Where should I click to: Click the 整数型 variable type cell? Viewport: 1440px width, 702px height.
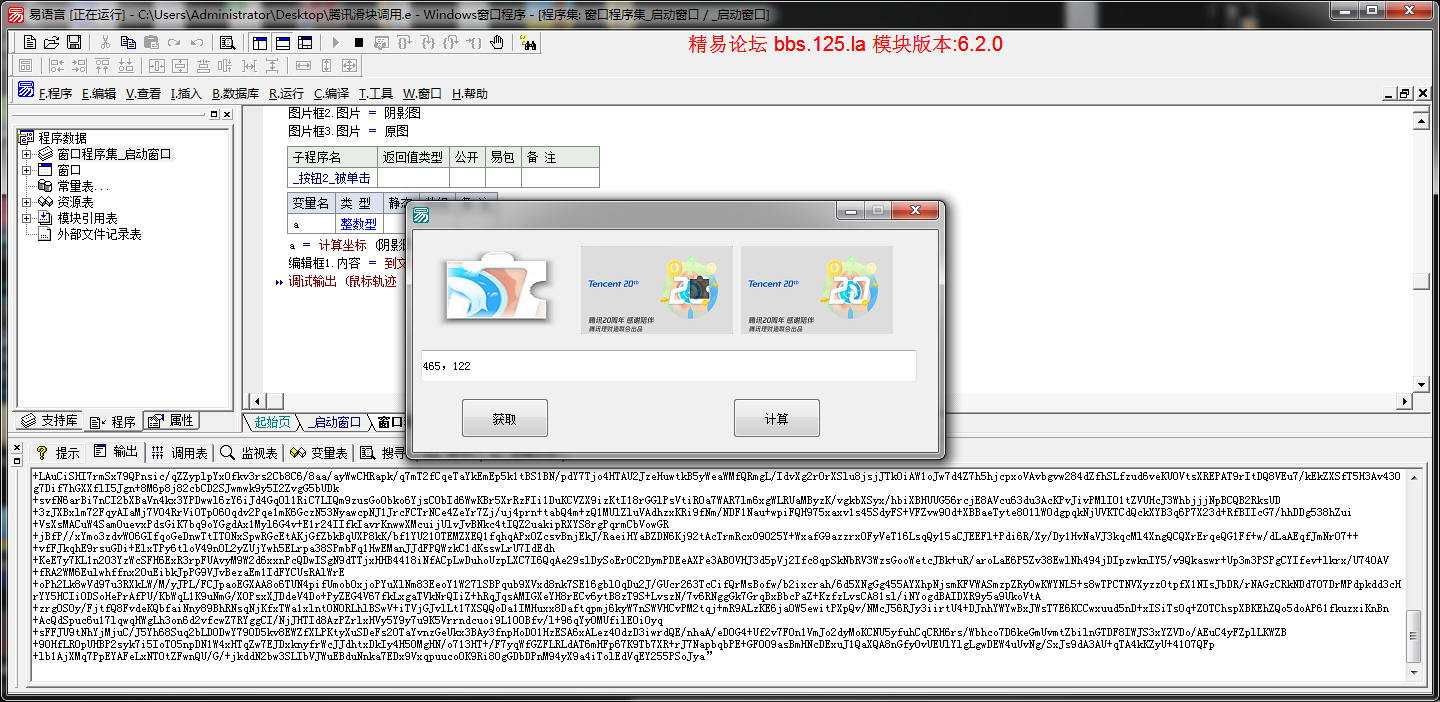[x=359, y=225]
